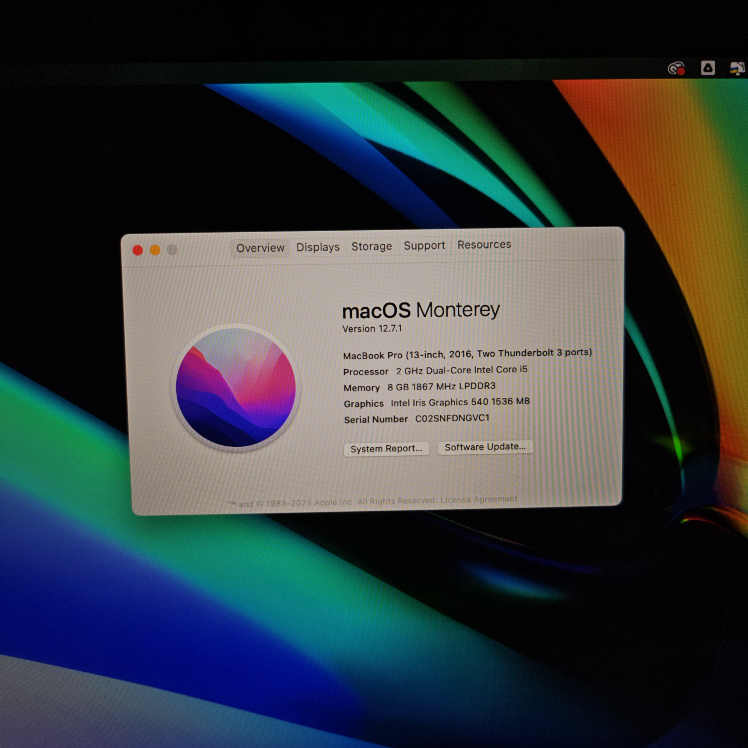The image size is (748, 748).
Task: Open System Report
Action: (386, 448)
